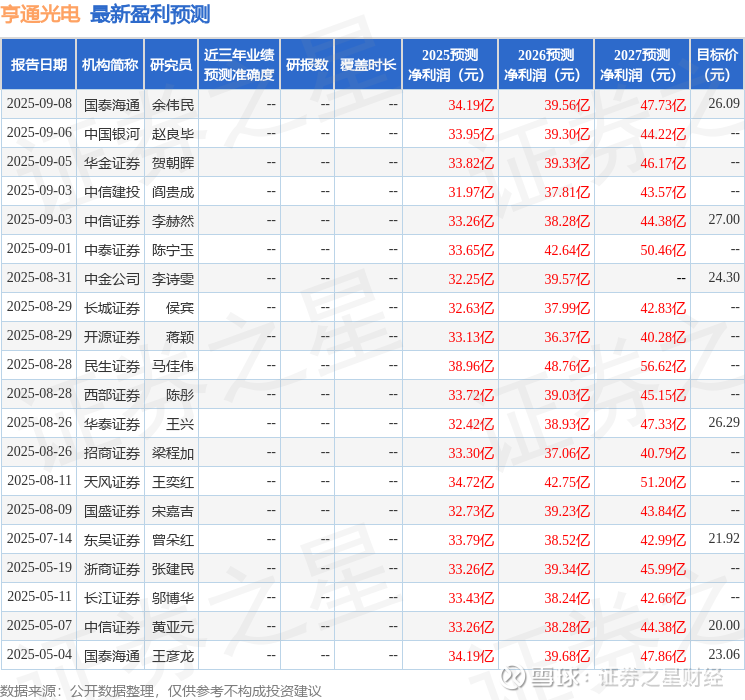Click target price 21.92
Screen dimensions: 745x700
pyautogui.click(x=724, y=538)
